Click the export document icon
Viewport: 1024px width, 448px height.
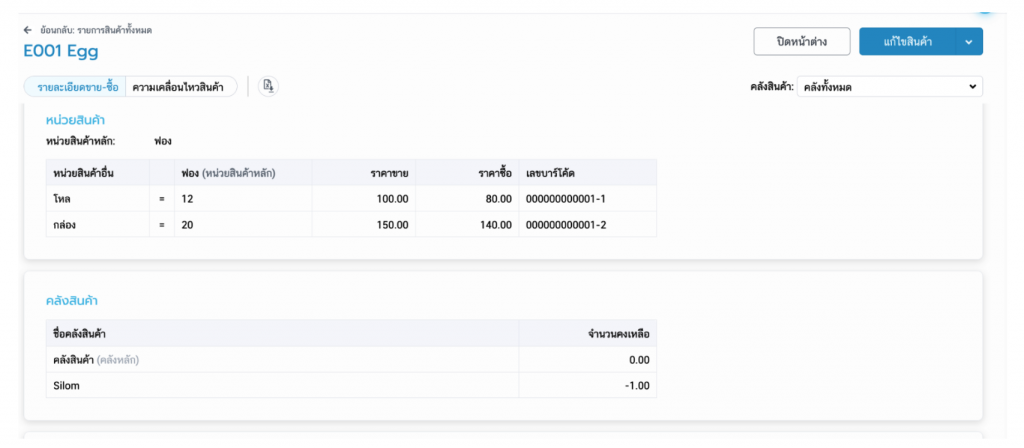coord(268,87)
